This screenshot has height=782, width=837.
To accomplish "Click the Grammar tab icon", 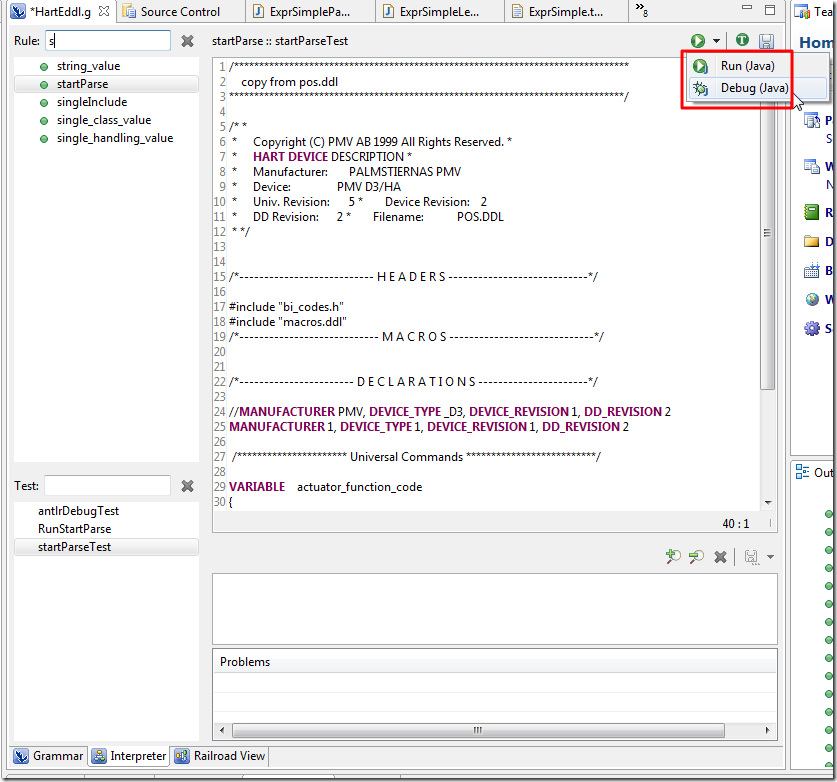I will [21, 756].
